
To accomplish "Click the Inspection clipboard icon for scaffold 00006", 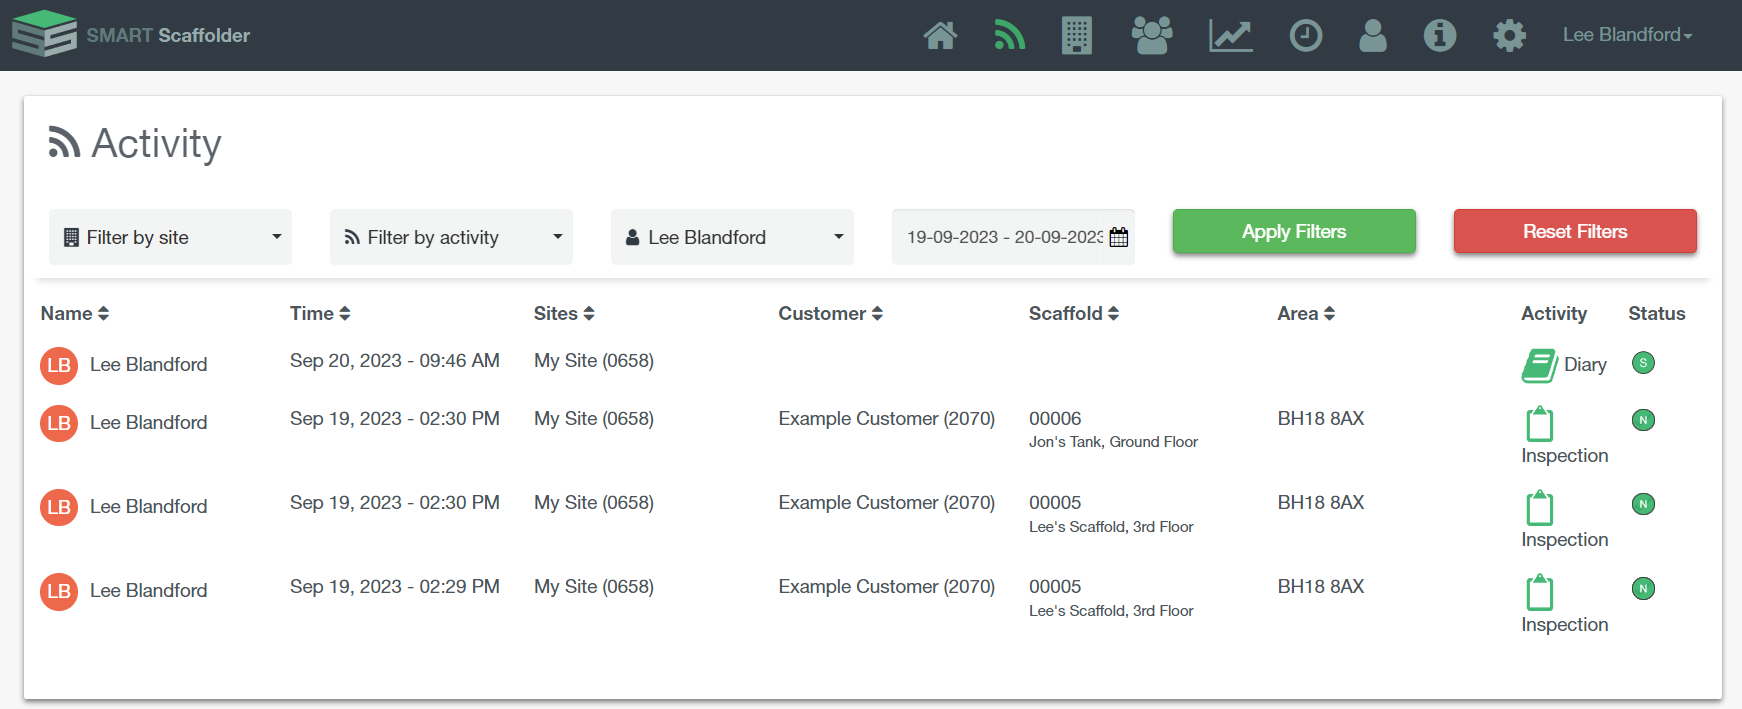I will click(x=1540, y=423).
